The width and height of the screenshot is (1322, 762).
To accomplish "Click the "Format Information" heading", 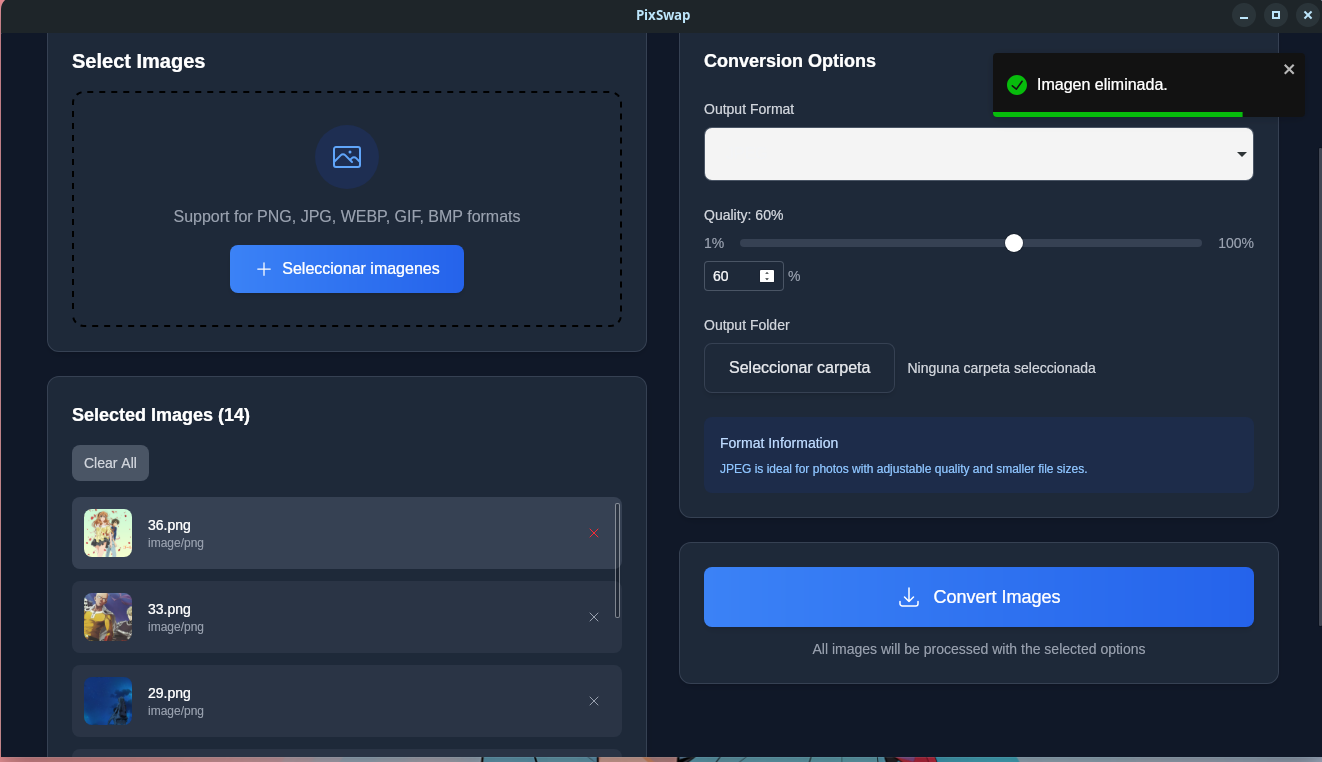I will click(x=779, y=443).
